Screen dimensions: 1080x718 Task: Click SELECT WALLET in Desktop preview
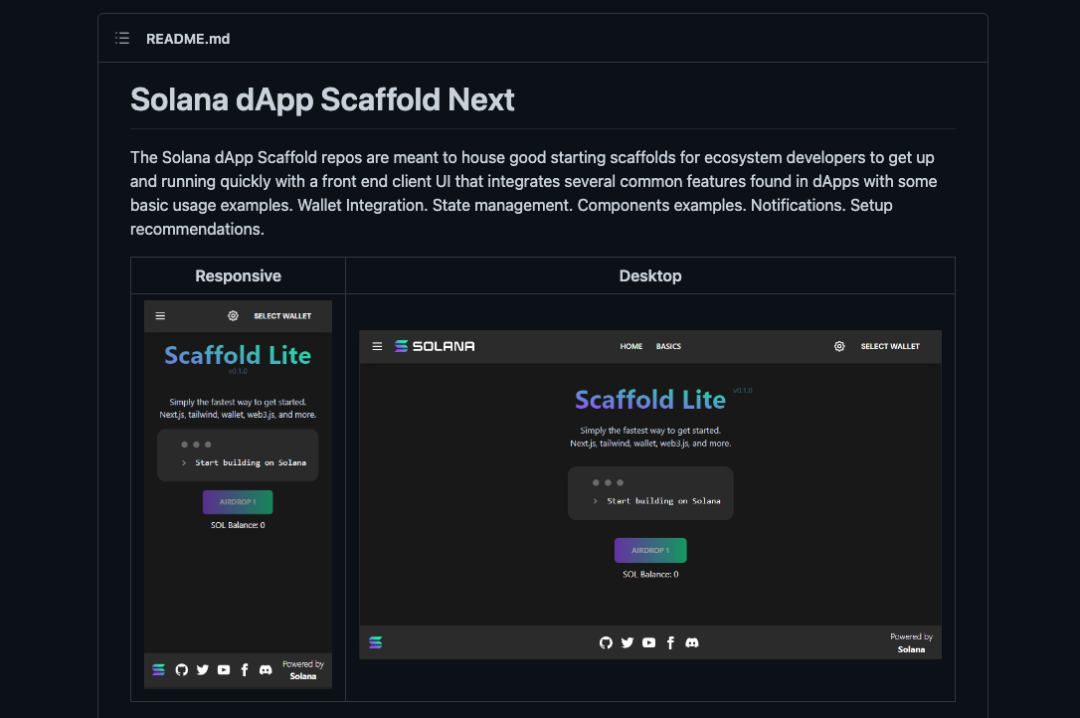[890, 346]
